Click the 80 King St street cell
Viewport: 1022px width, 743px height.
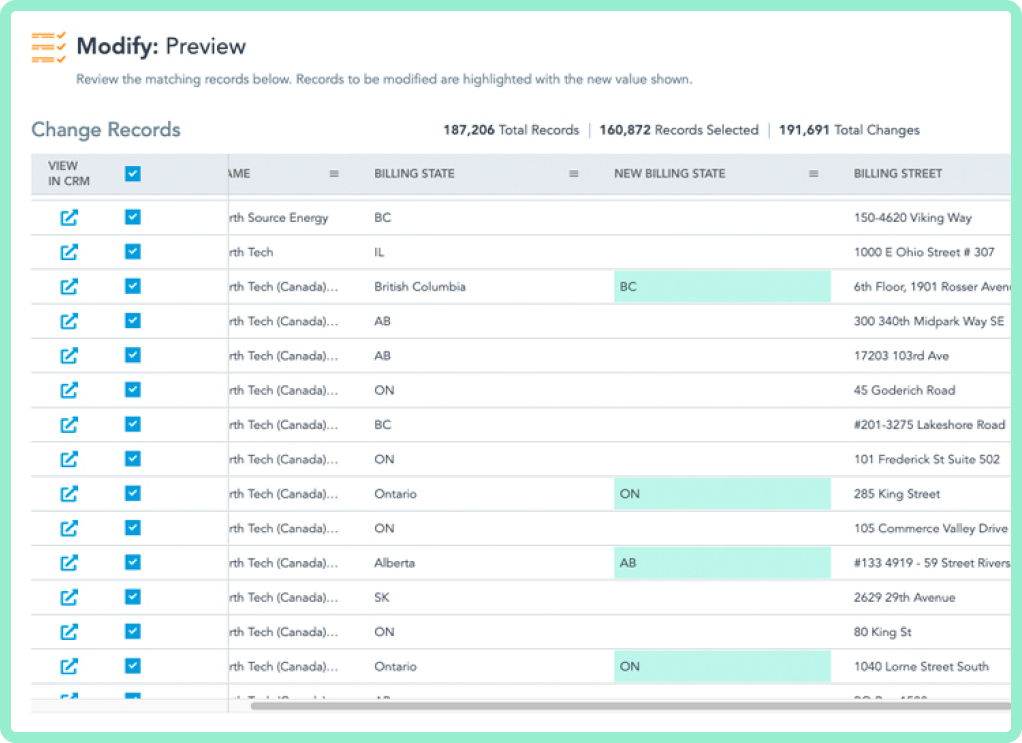point(883,632)
